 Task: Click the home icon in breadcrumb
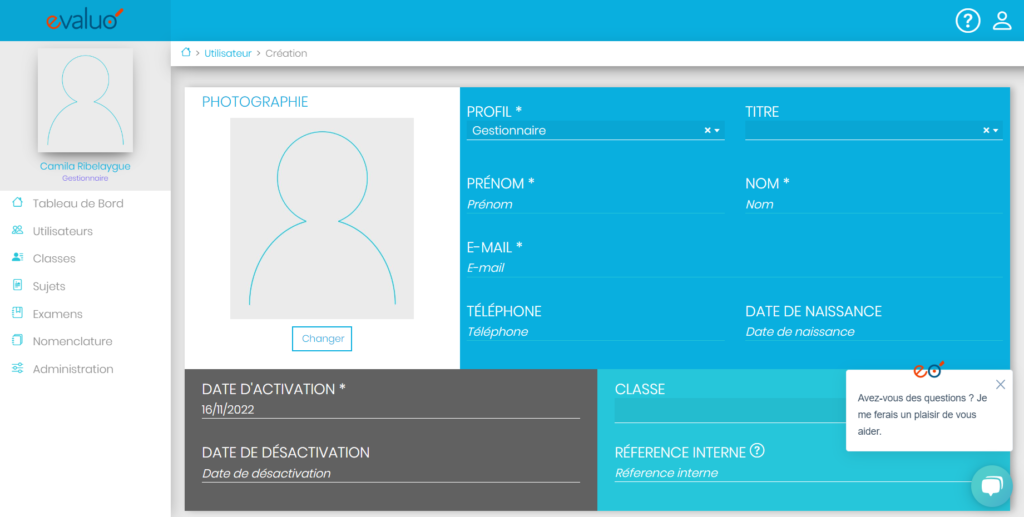(186, 52)
